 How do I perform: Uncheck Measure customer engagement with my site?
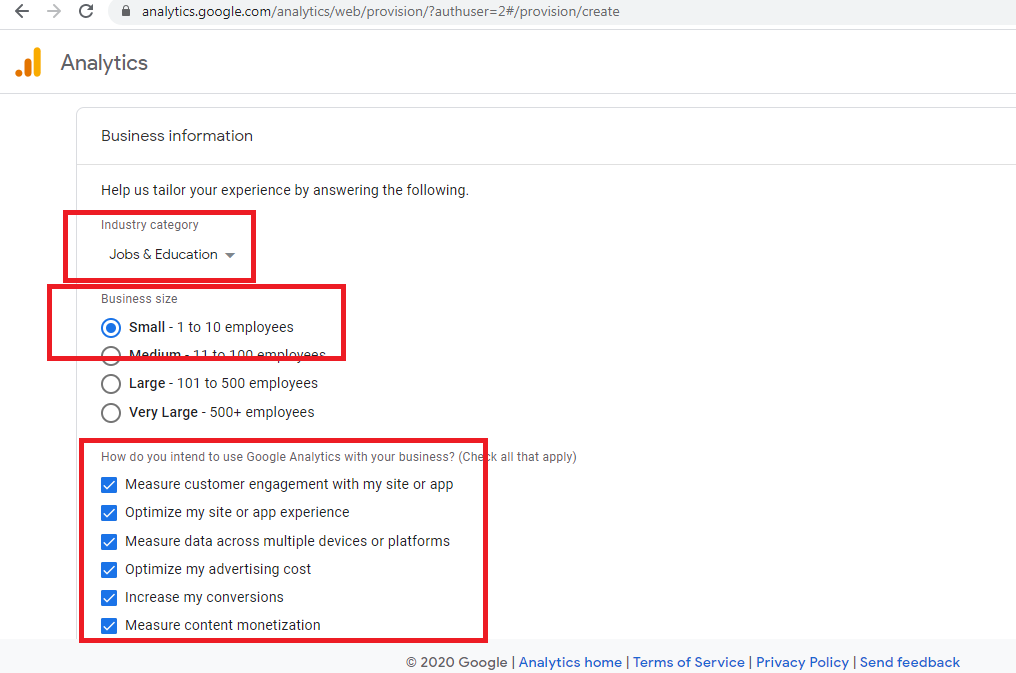pos(109,485)
